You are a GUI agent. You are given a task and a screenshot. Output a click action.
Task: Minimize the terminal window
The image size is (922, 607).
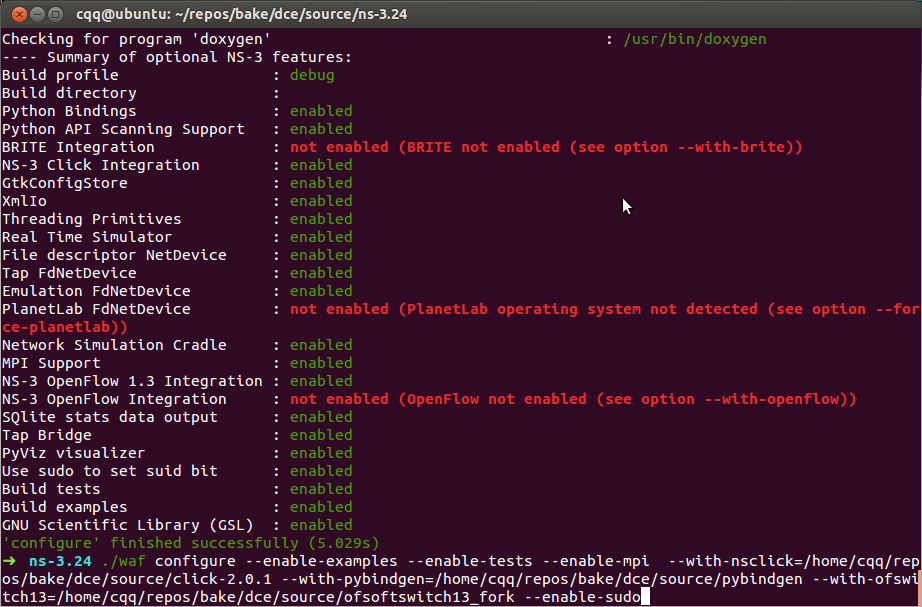coord(37,14)
